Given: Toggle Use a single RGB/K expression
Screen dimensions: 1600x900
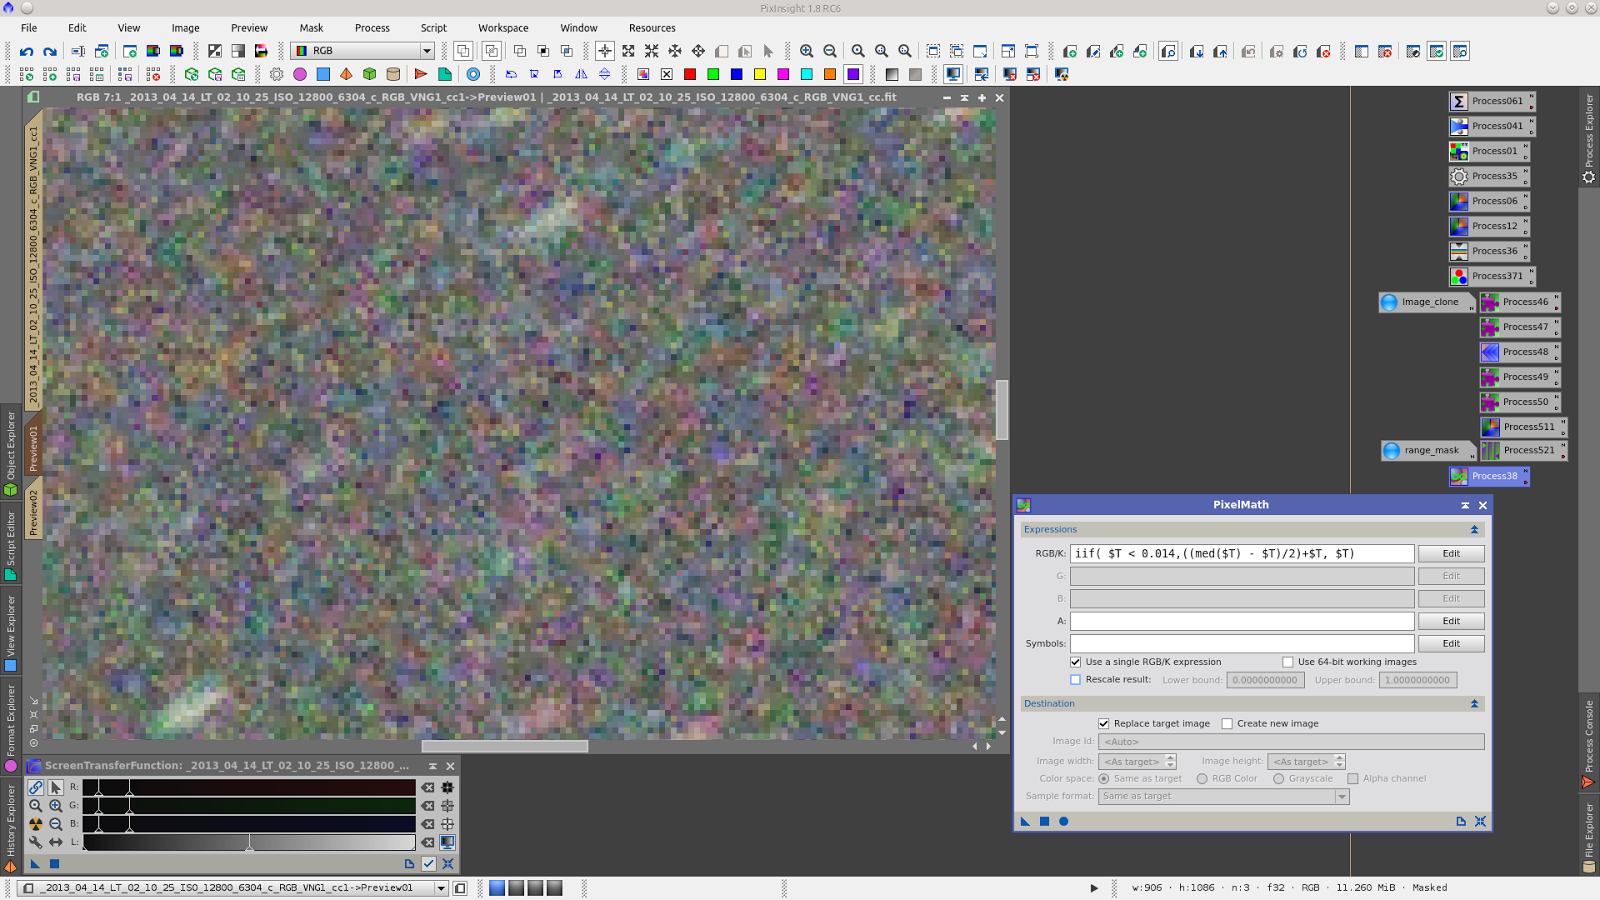Looking at the screenshot, I should pos(1076,662).
